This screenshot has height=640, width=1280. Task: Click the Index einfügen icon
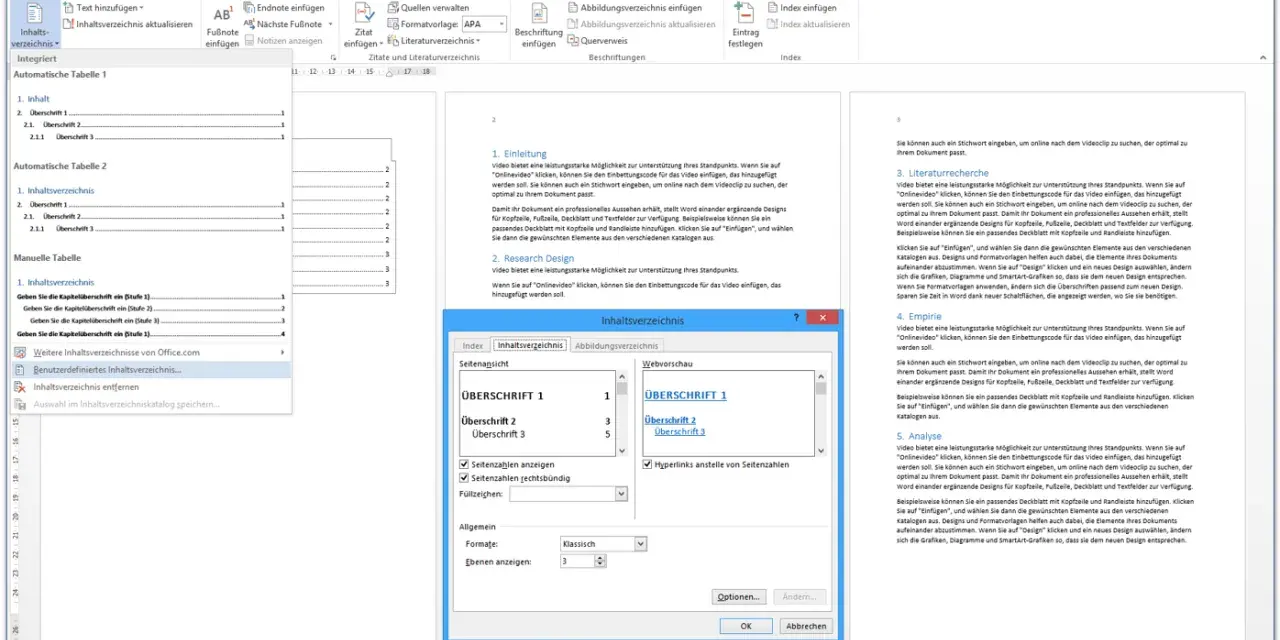click(x=774, y=7)
